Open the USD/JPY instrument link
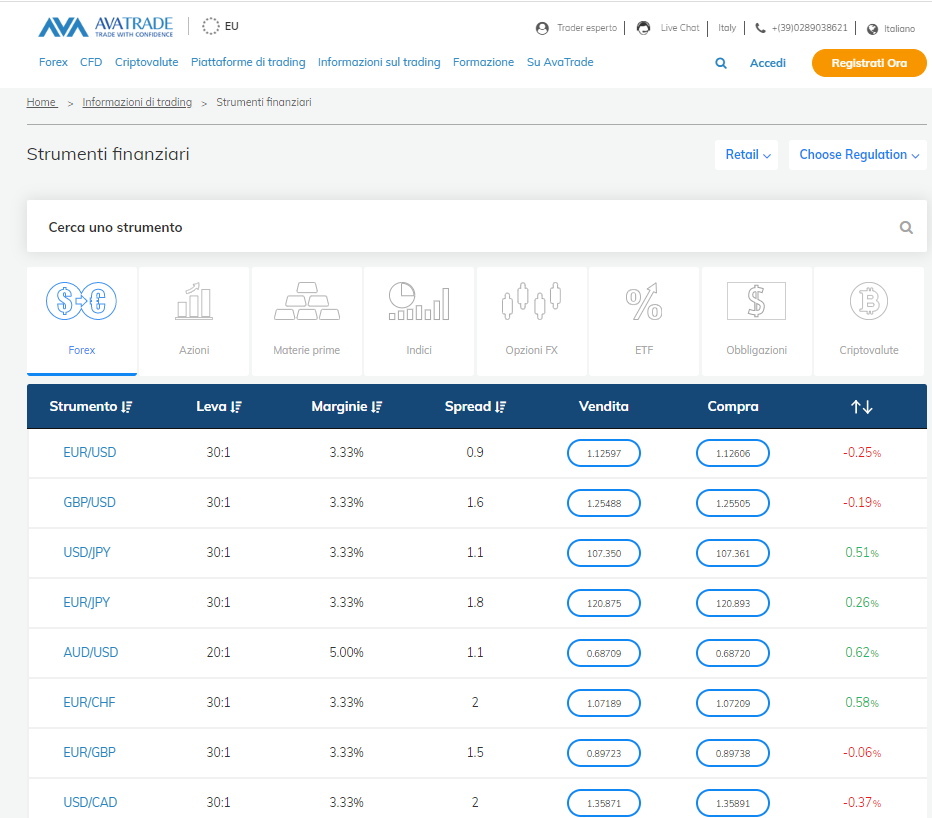 click(x=87, y=552)
